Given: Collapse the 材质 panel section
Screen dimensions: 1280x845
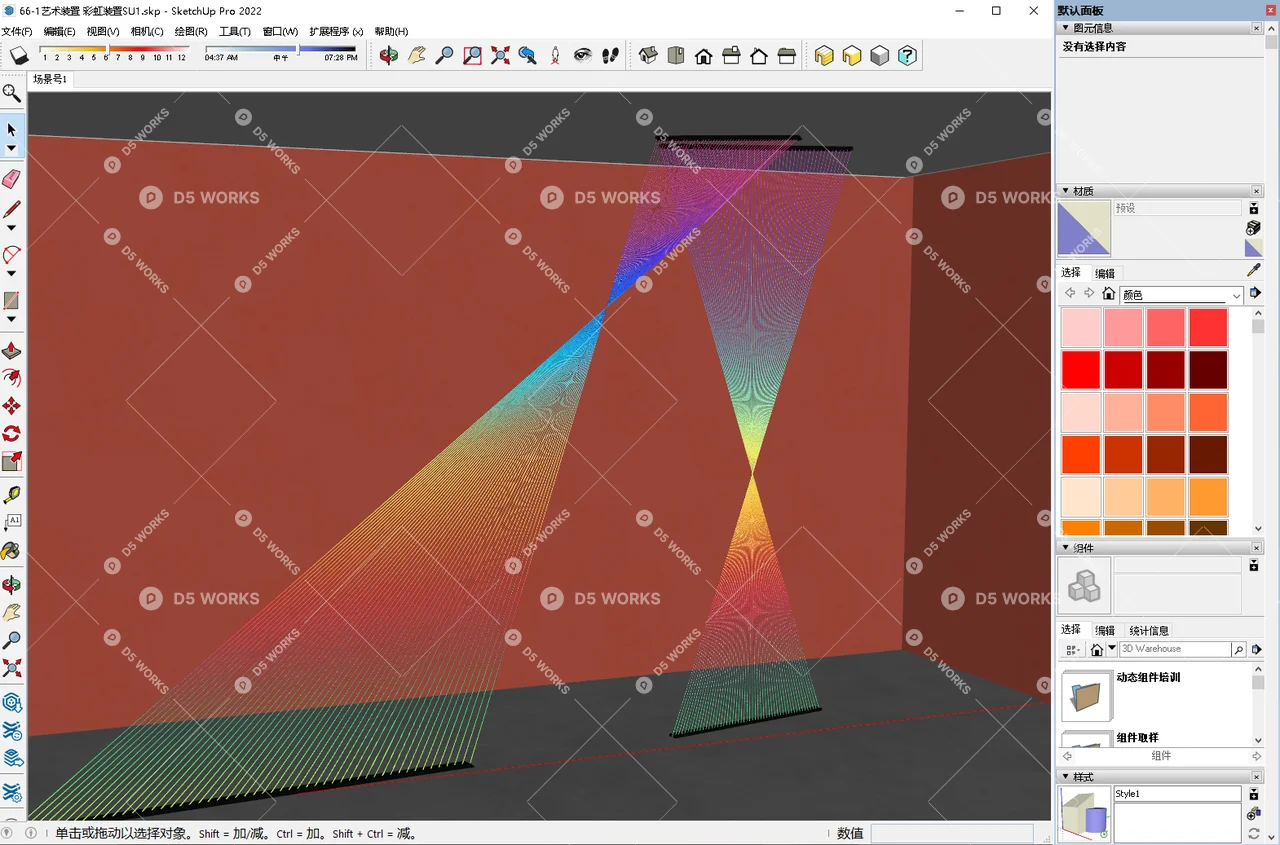Looking at the screenshot, I should (1065, 191).
